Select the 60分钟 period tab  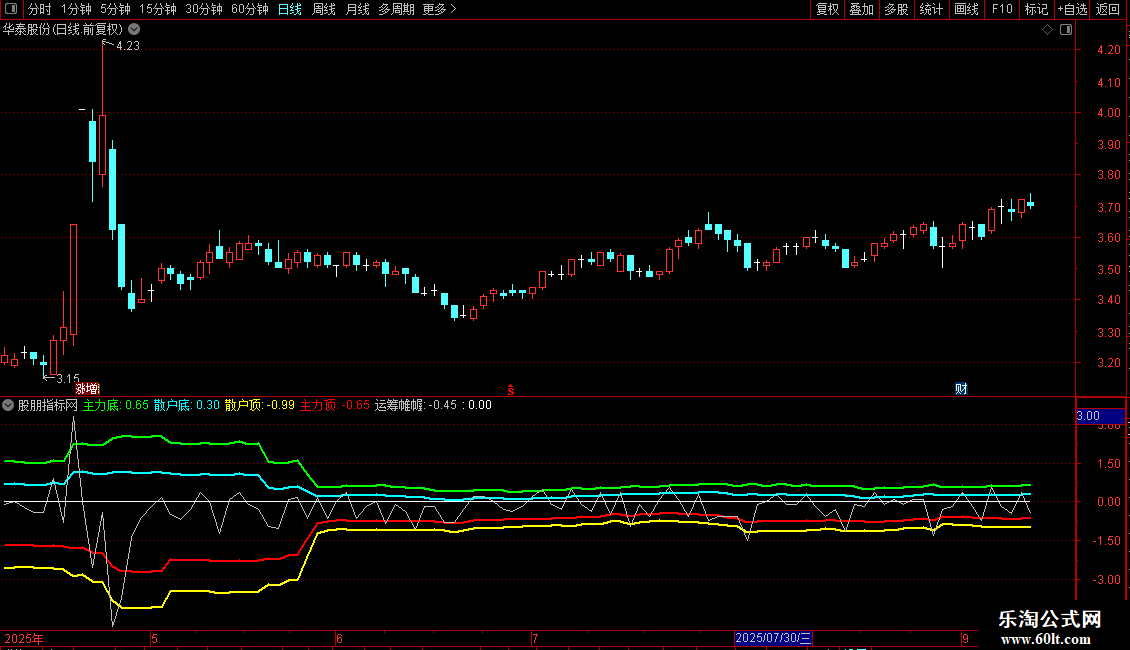(249, 9)
